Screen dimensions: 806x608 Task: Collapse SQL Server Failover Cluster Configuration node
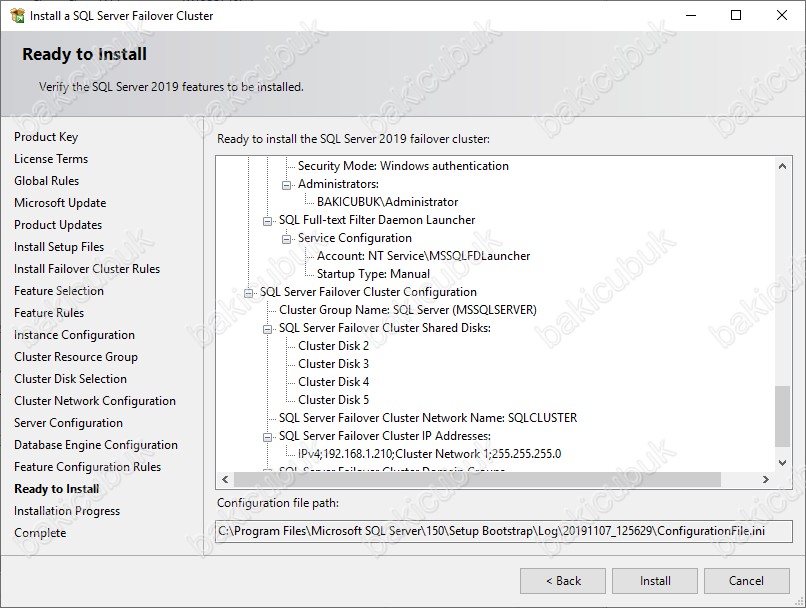pyautogui.click(x=248, y=293)
